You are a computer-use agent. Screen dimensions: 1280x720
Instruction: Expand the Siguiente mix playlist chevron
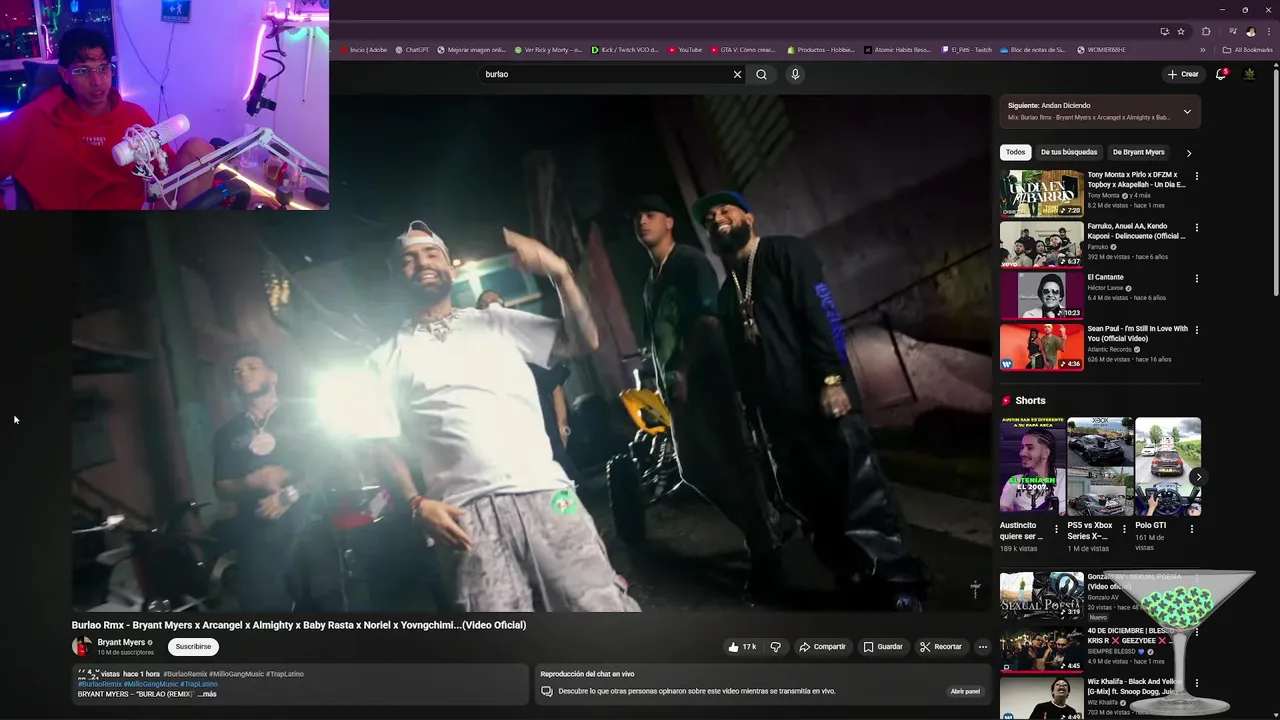pyautogui.click(x=1187, y=111)
